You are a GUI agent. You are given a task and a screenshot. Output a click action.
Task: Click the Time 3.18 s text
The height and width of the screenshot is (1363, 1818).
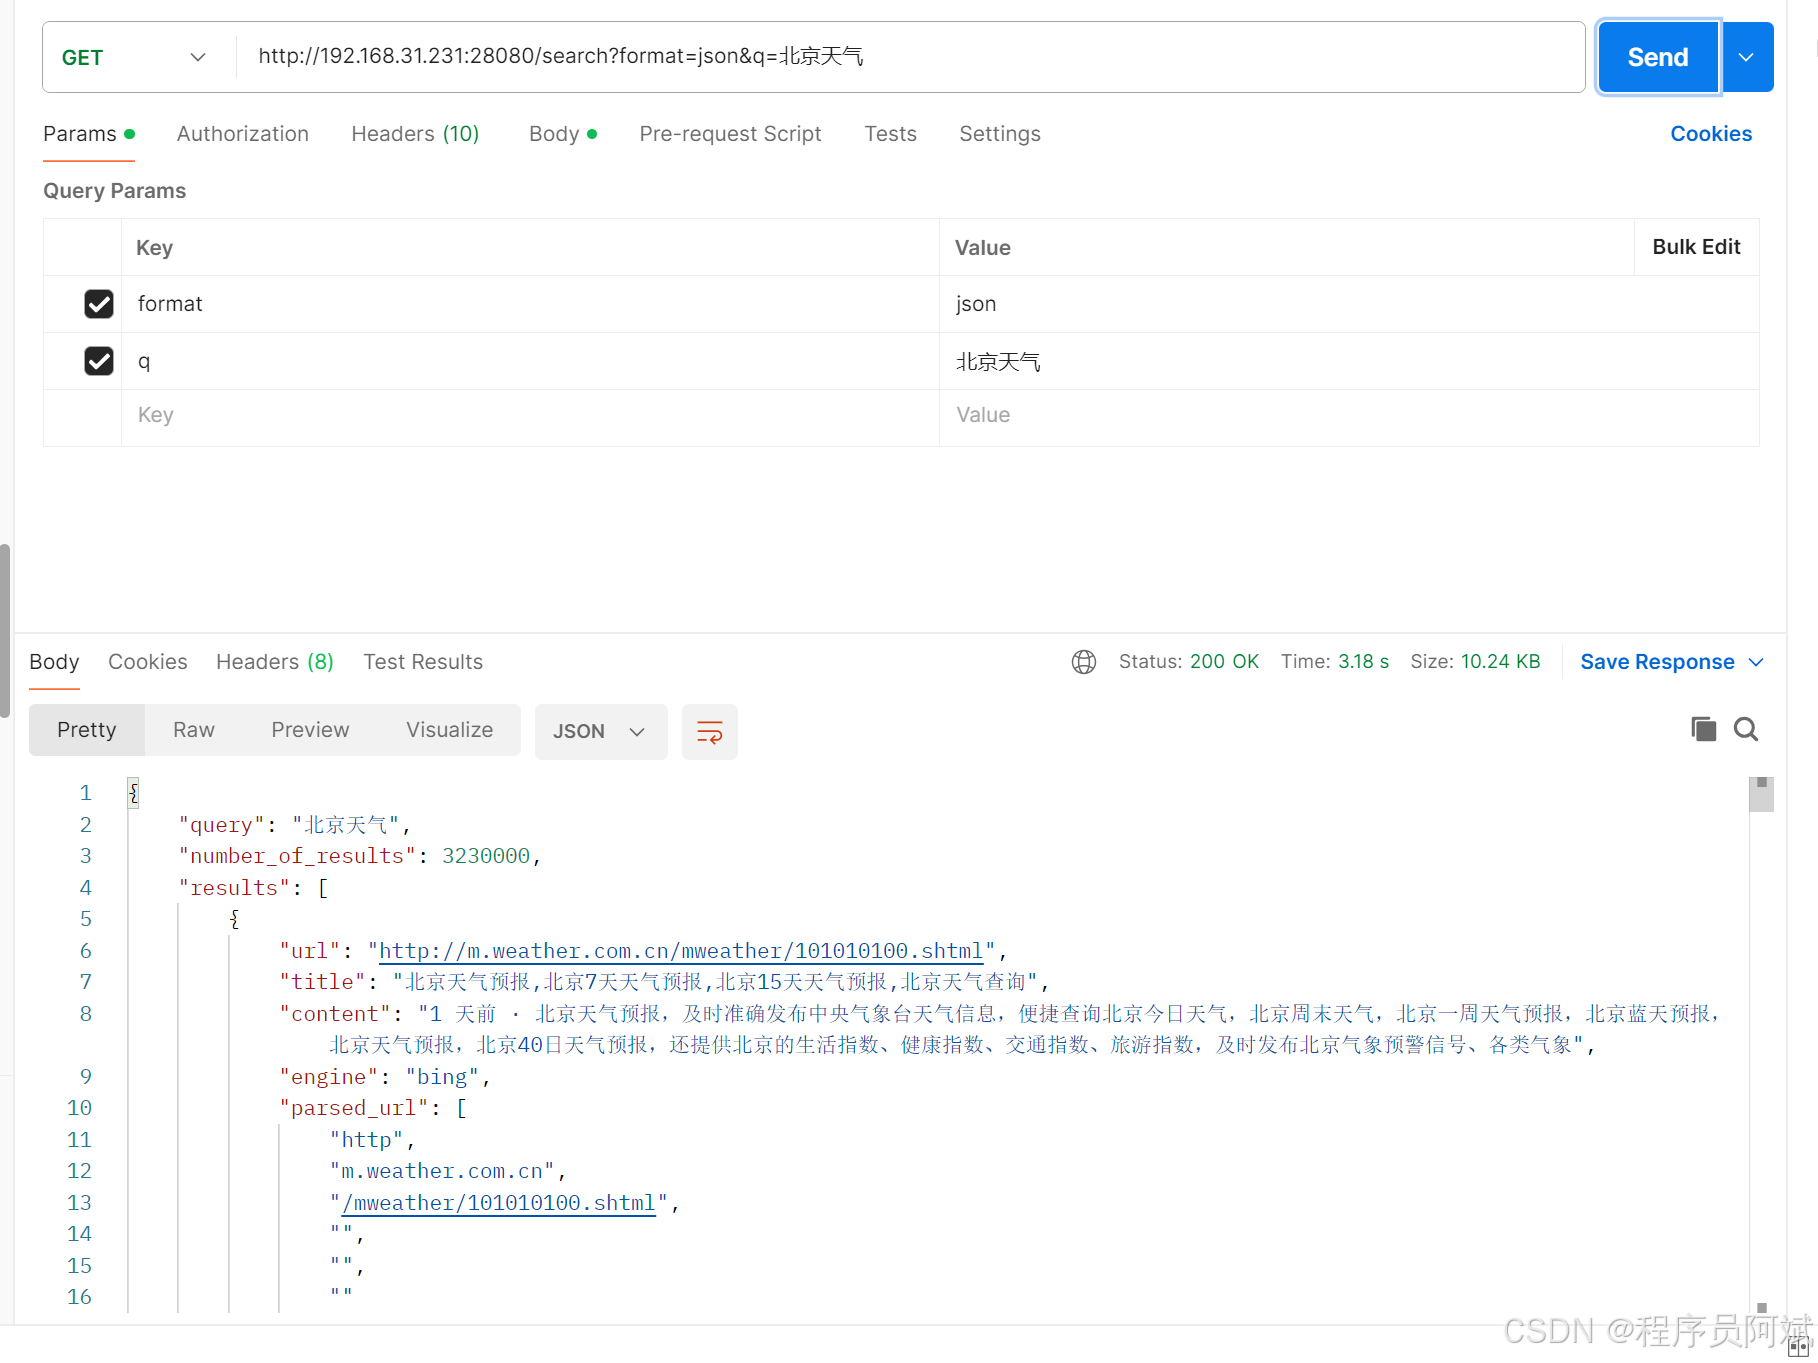click(1334, 662)
